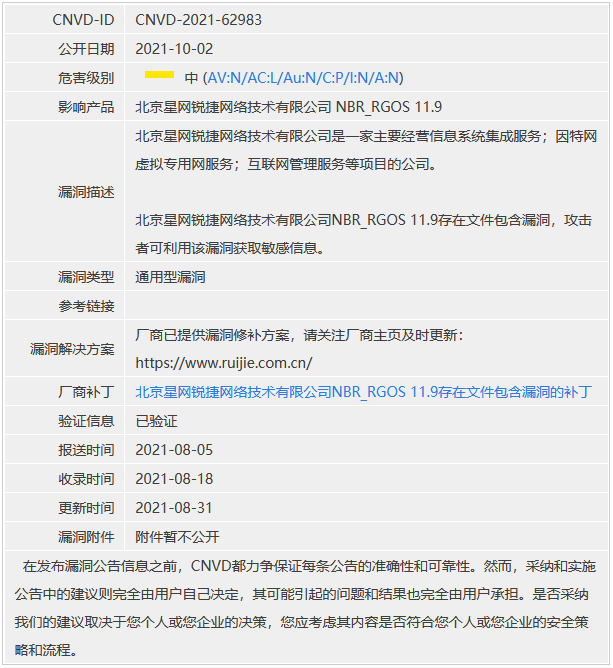
Task: Click the disclaimer paragraph starting 在发布漏洞公告信息之前
Action: point(305,608)
